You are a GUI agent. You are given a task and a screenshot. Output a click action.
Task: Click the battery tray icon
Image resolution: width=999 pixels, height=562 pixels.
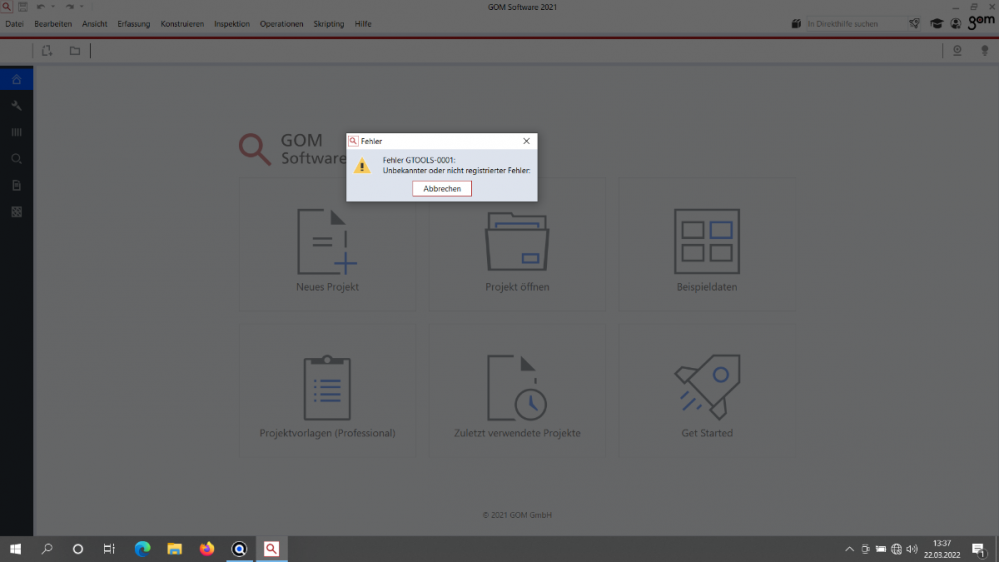(880, 549)
